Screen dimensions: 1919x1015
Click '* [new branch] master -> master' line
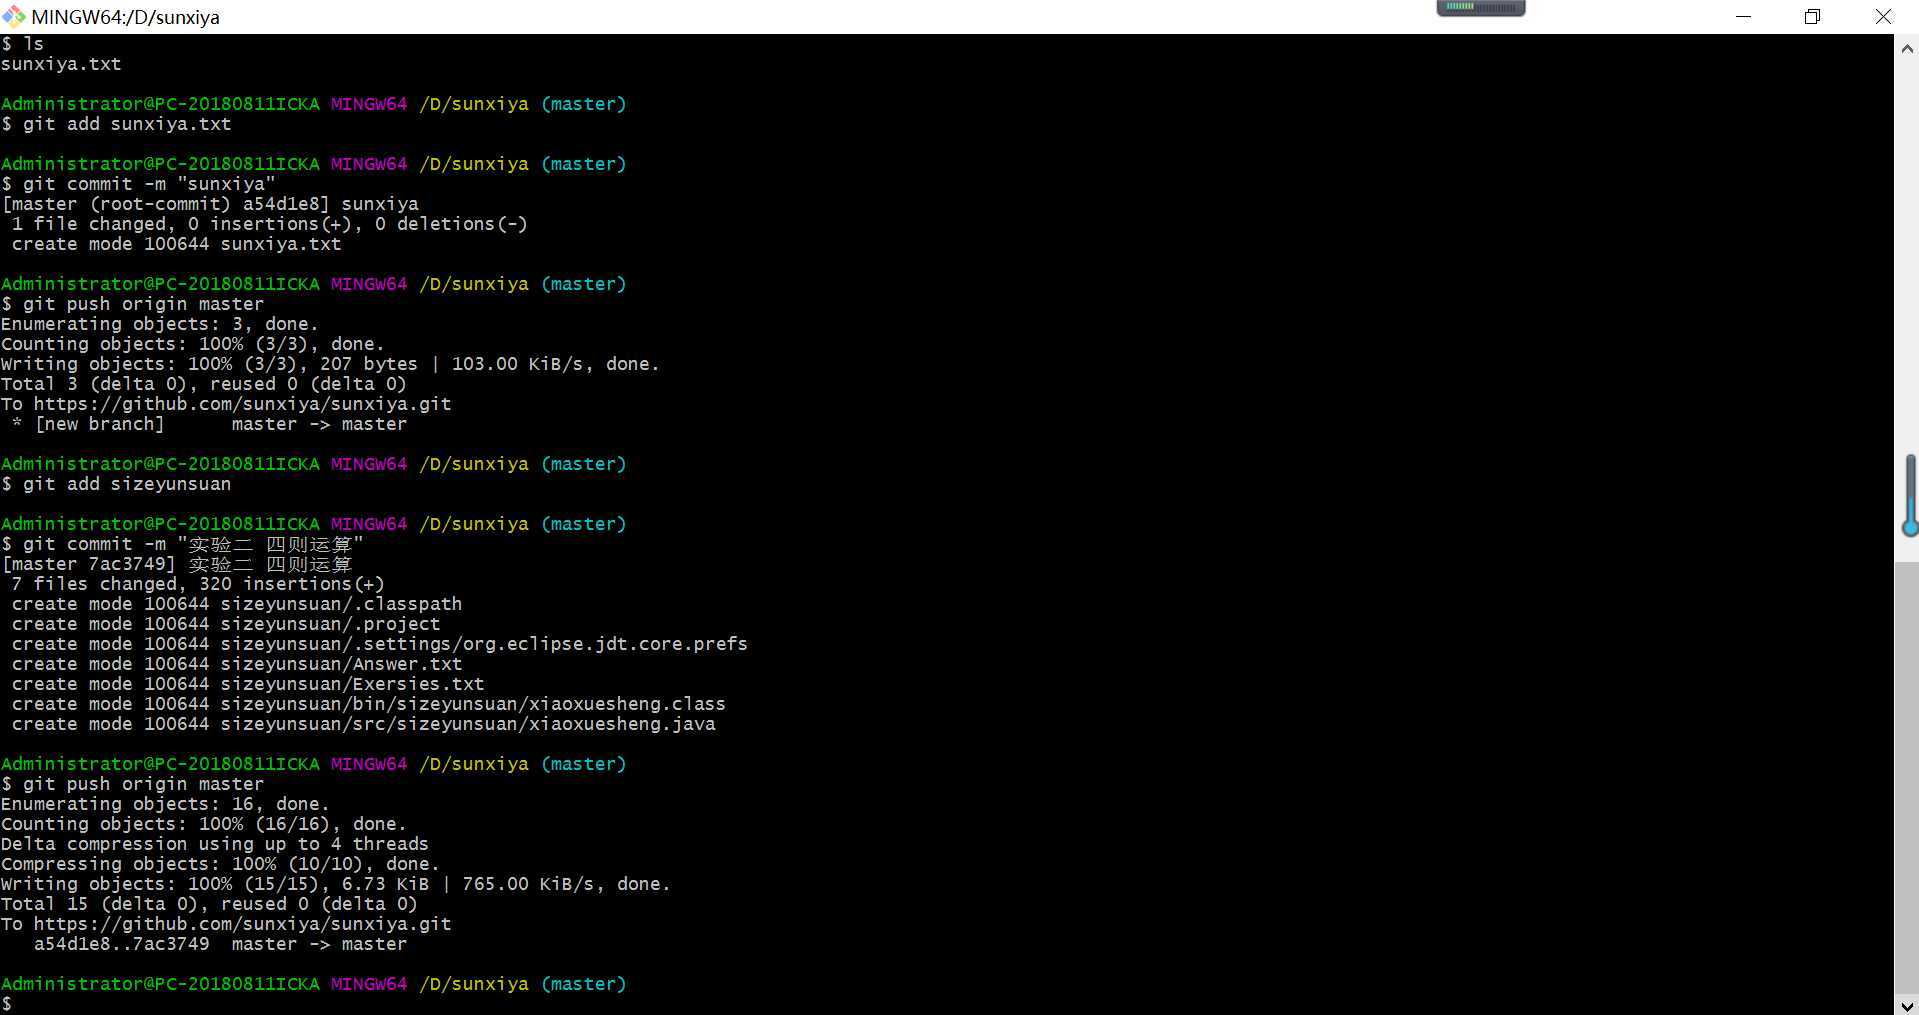[209, 424]
